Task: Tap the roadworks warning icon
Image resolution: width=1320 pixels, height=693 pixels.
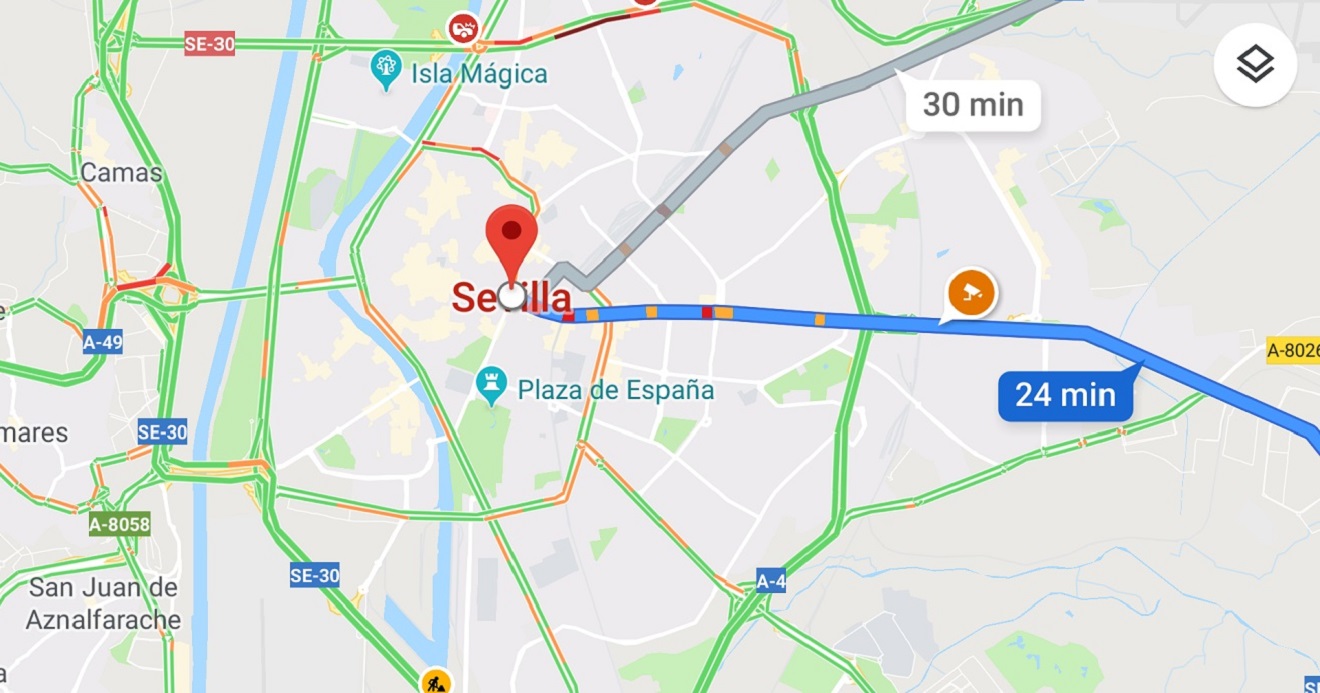Action: click(436, 681)
